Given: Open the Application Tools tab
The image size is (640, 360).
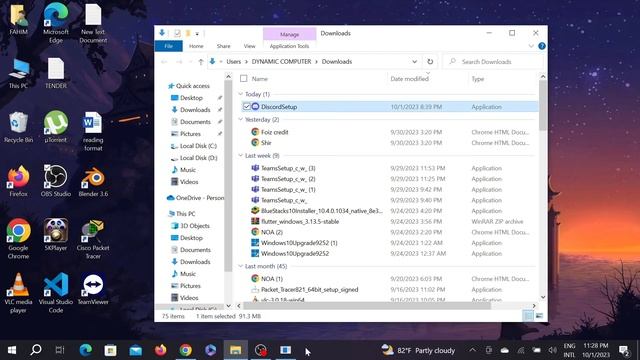Looking at the screenshot, I should pyautogui.click(x=289, y=46).
